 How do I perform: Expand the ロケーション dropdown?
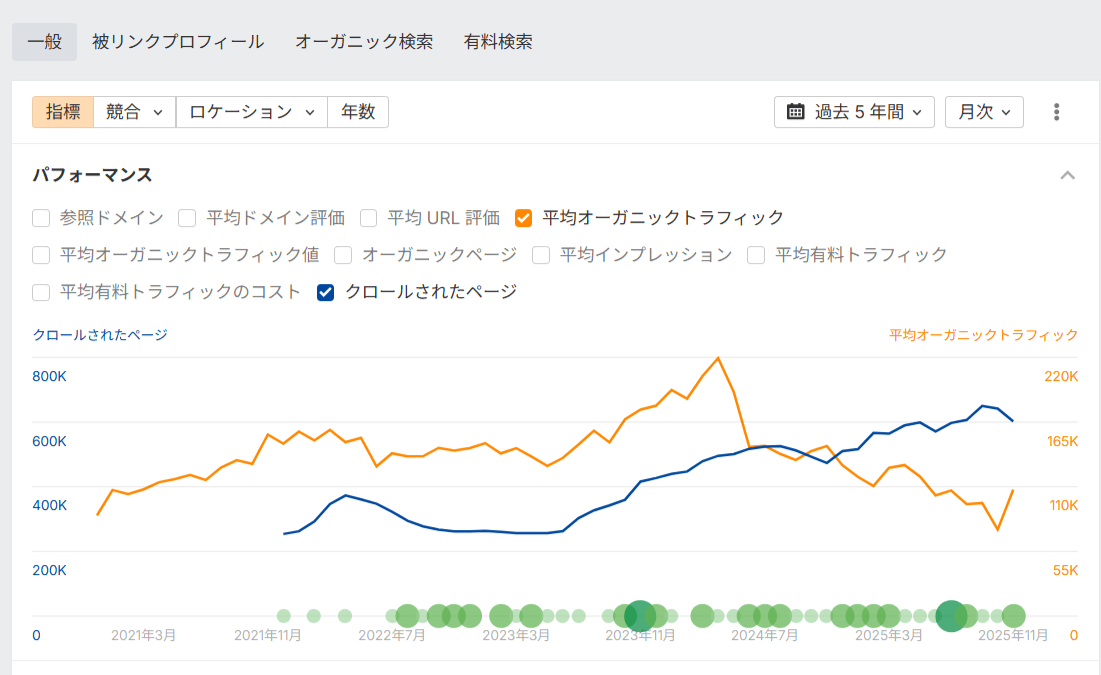coord(251,112)
